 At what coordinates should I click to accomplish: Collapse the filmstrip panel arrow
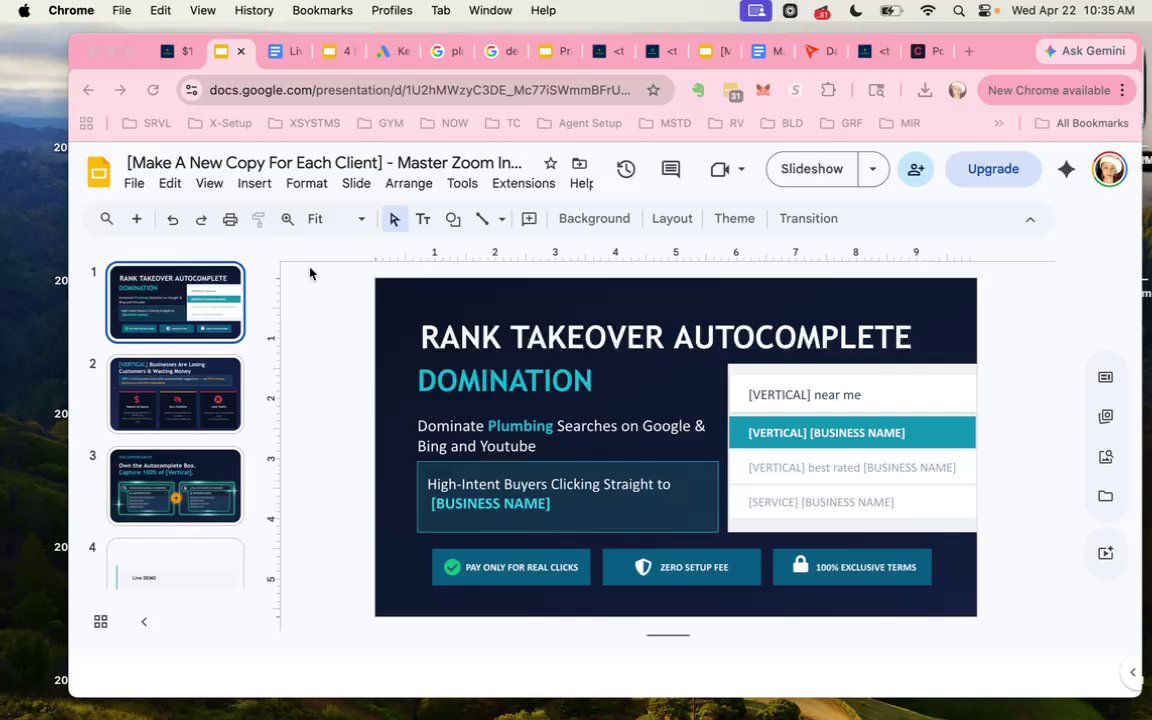(144, 622)
